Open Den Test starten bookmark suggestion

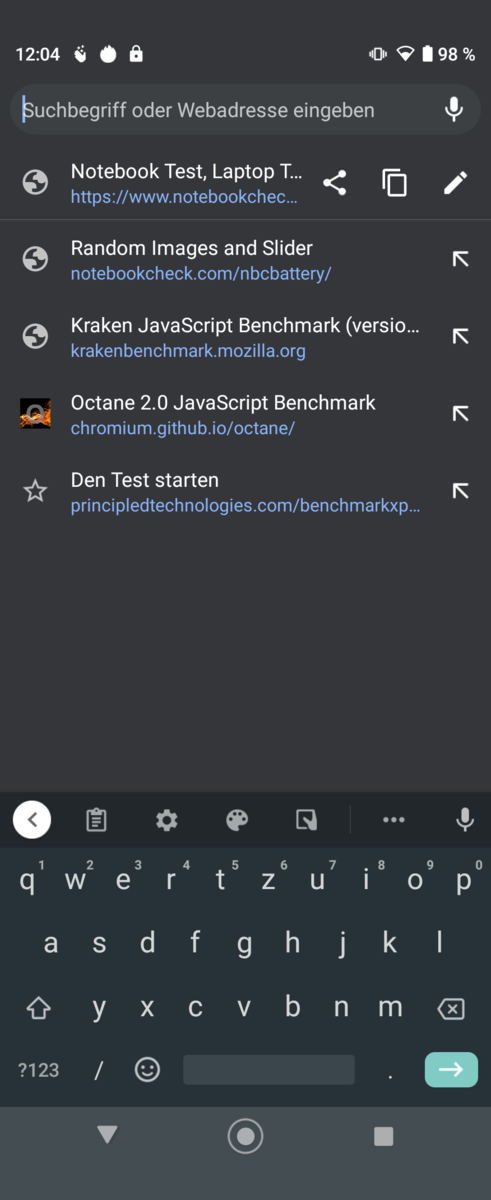pyautogui.click(x=246, y=492)
